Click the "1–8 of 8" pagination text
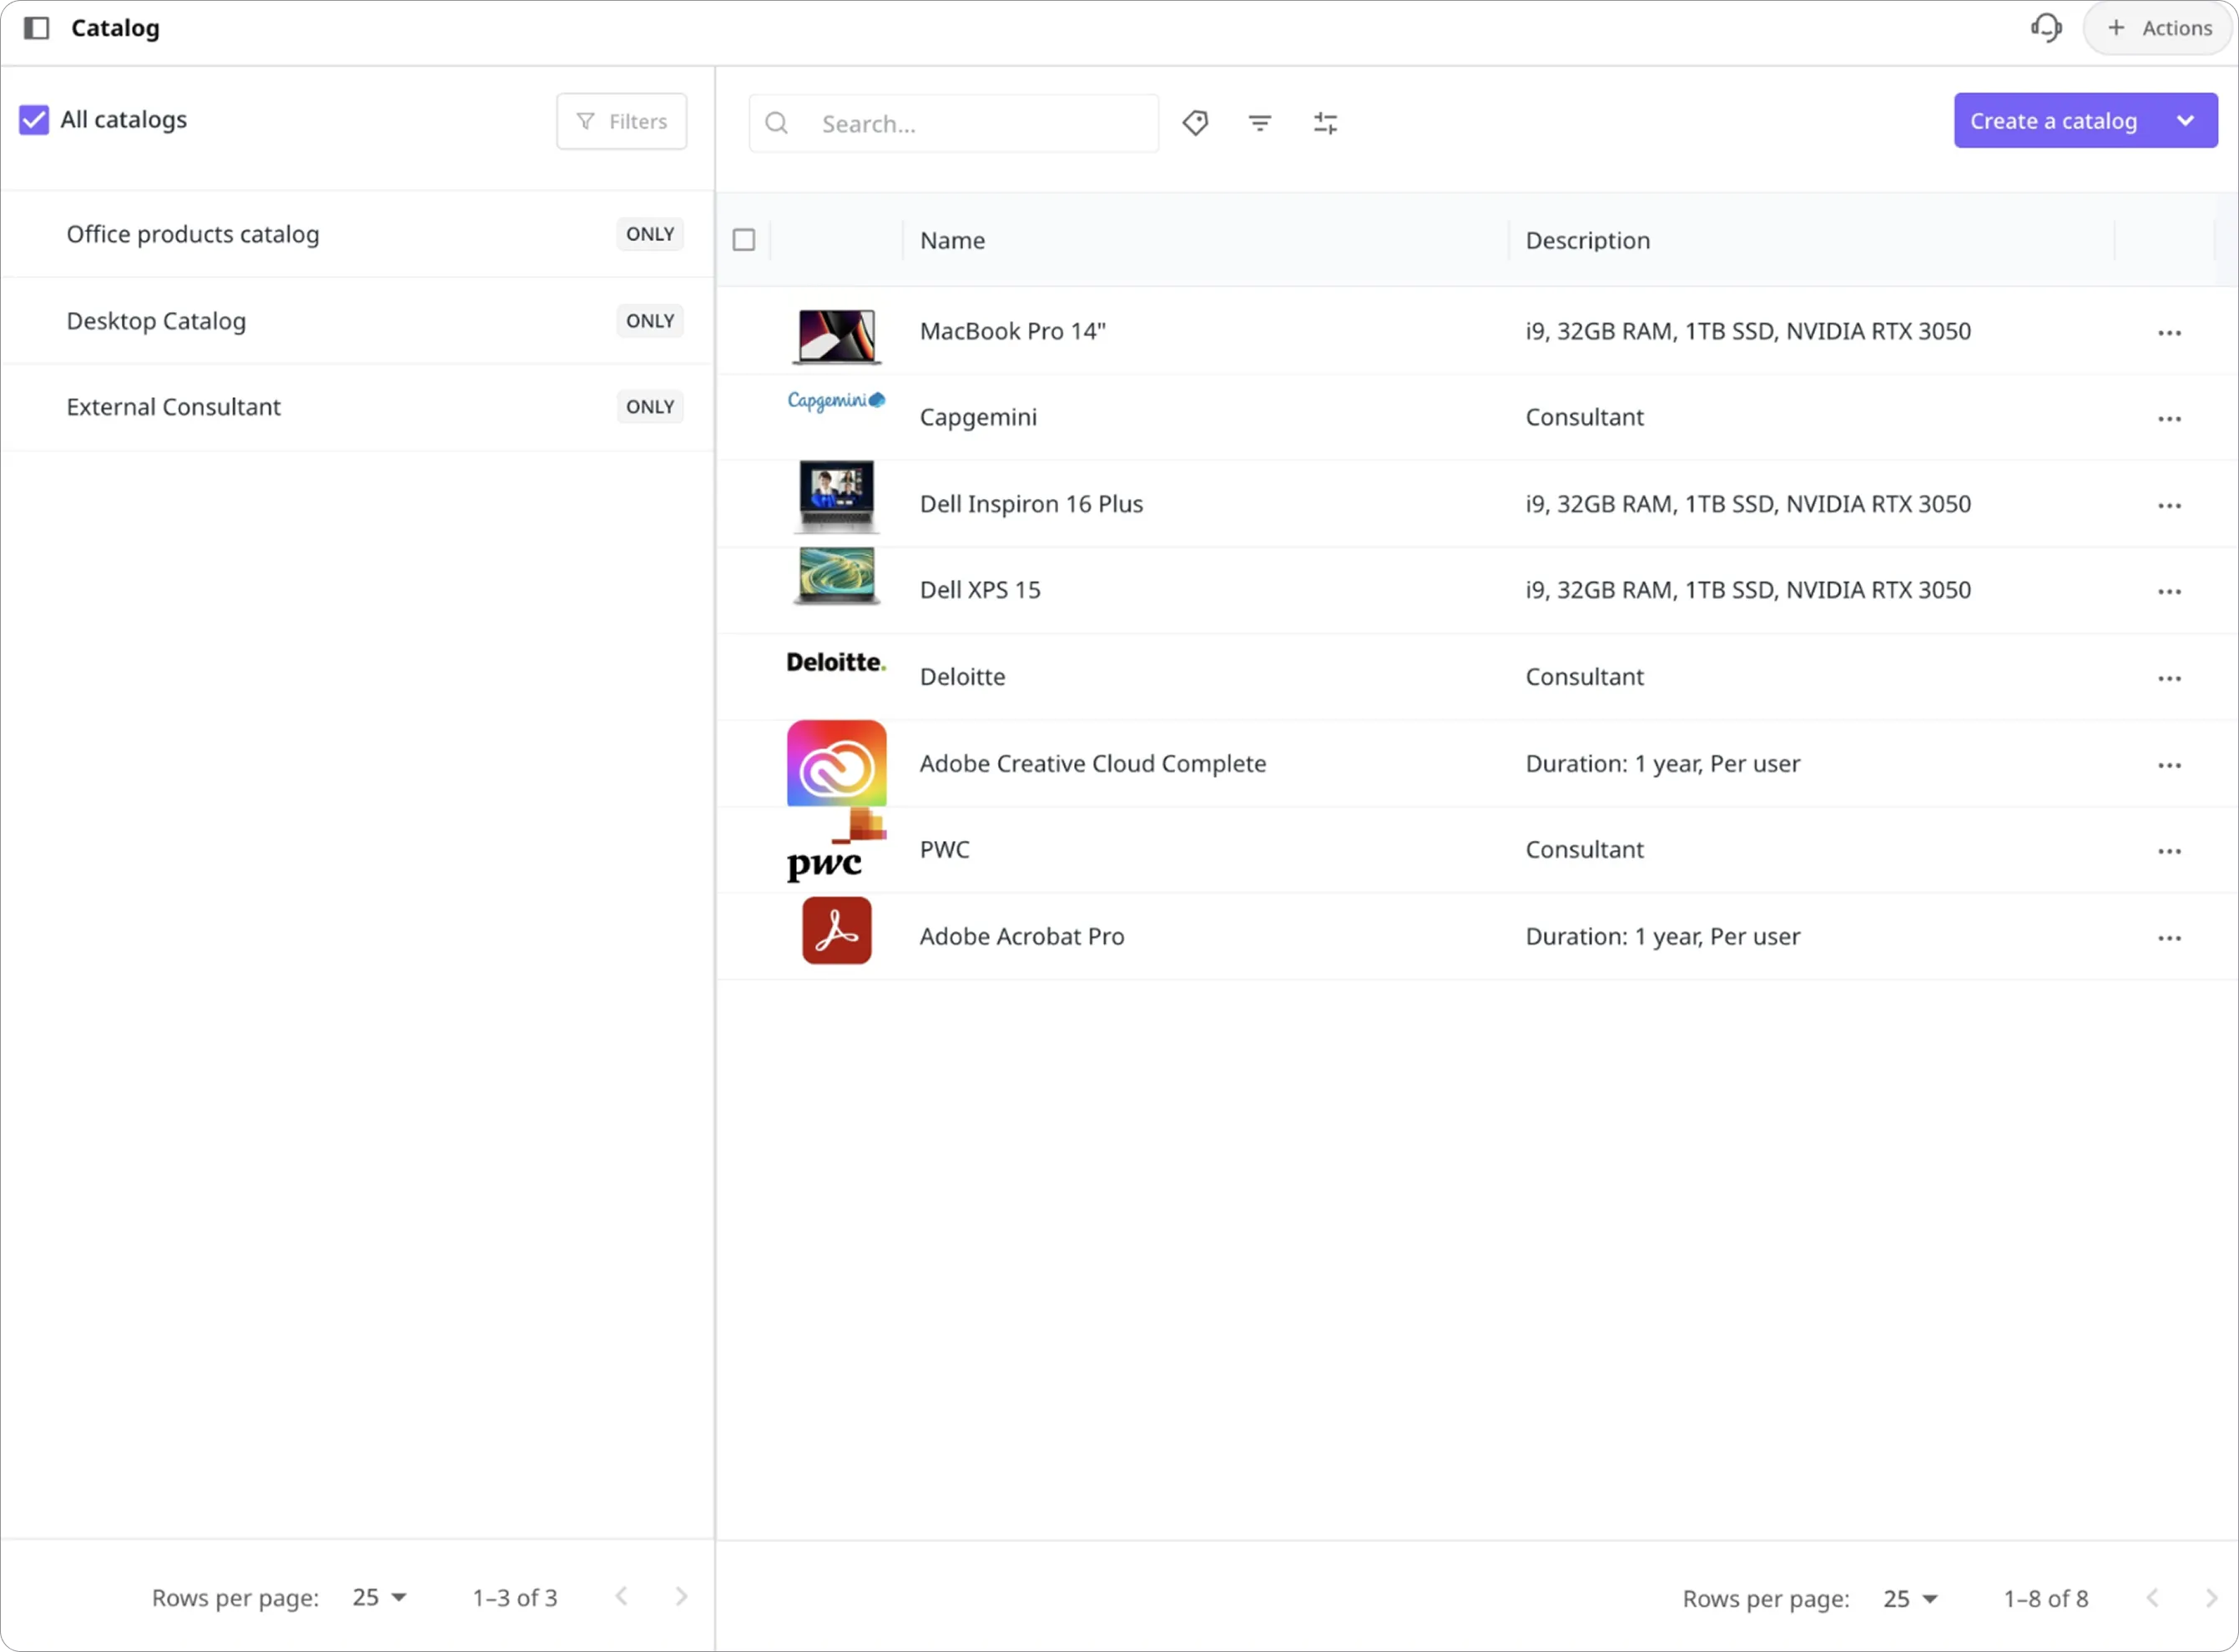 tap(2046, 1599)
